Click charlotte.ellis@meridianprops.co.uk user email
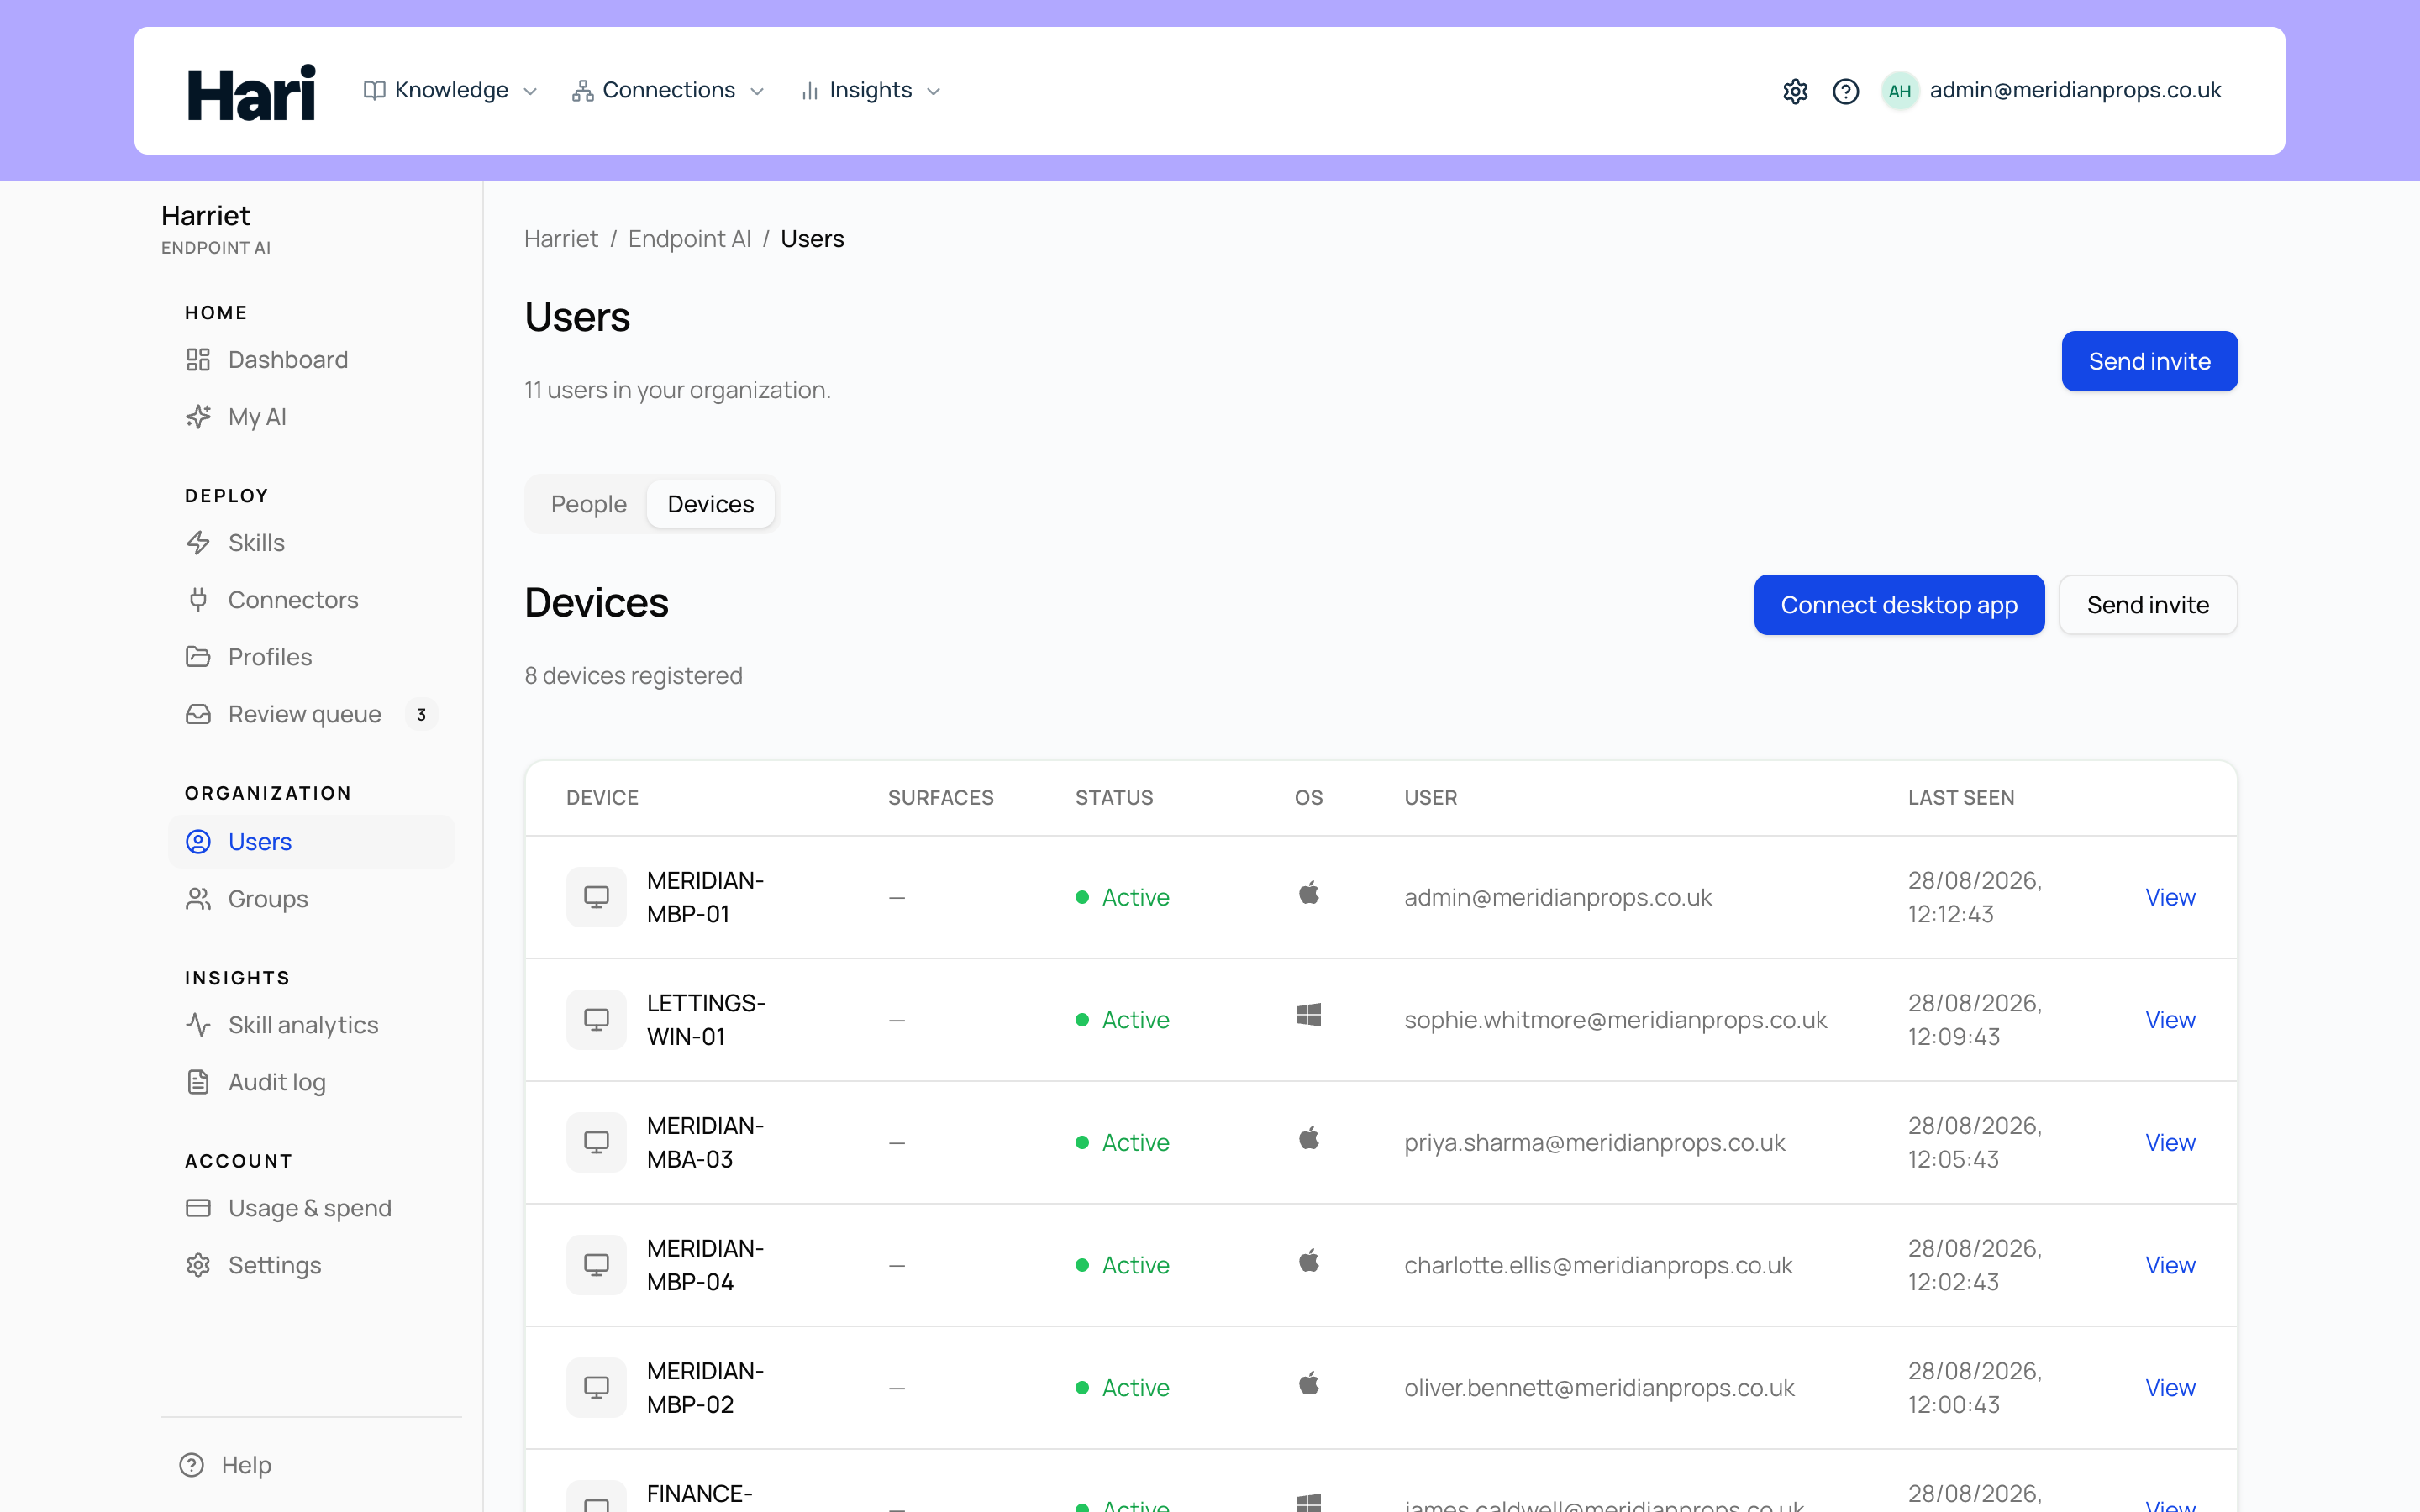 (x=1598, y=1265)
